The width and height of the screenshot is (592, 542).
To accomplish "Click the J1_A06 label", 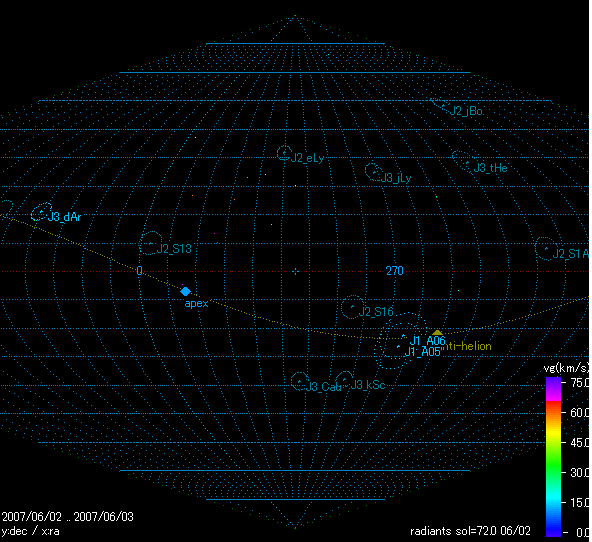I will point(427,340).
